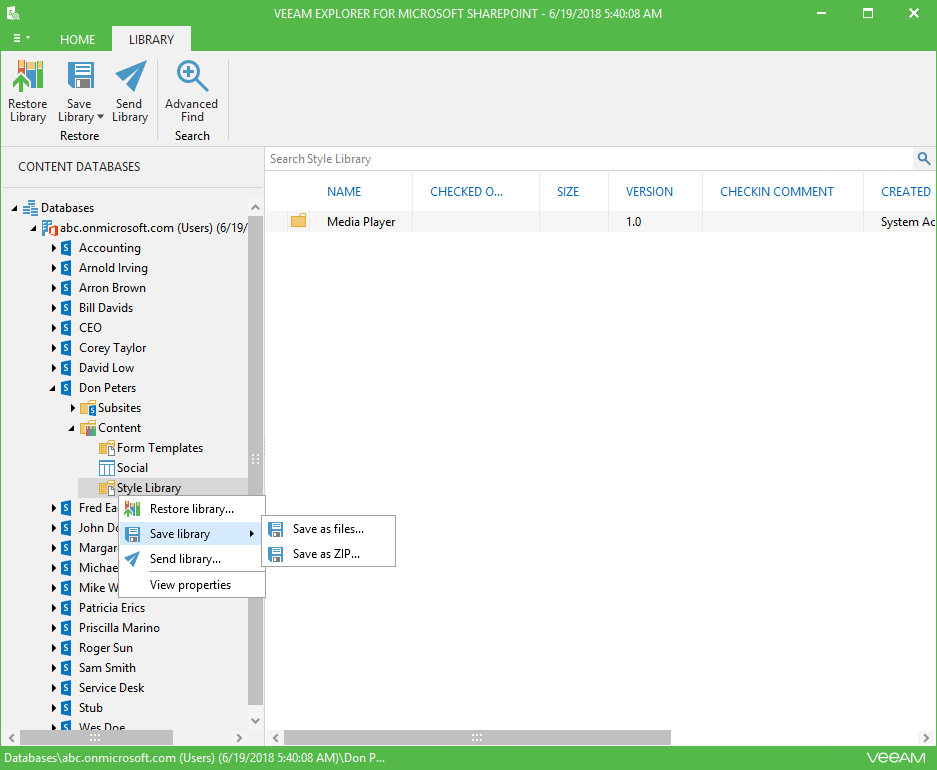Click the CEO site SharePoint icon
The height and width of the screenshot is (770, 937).
(66, 328)
